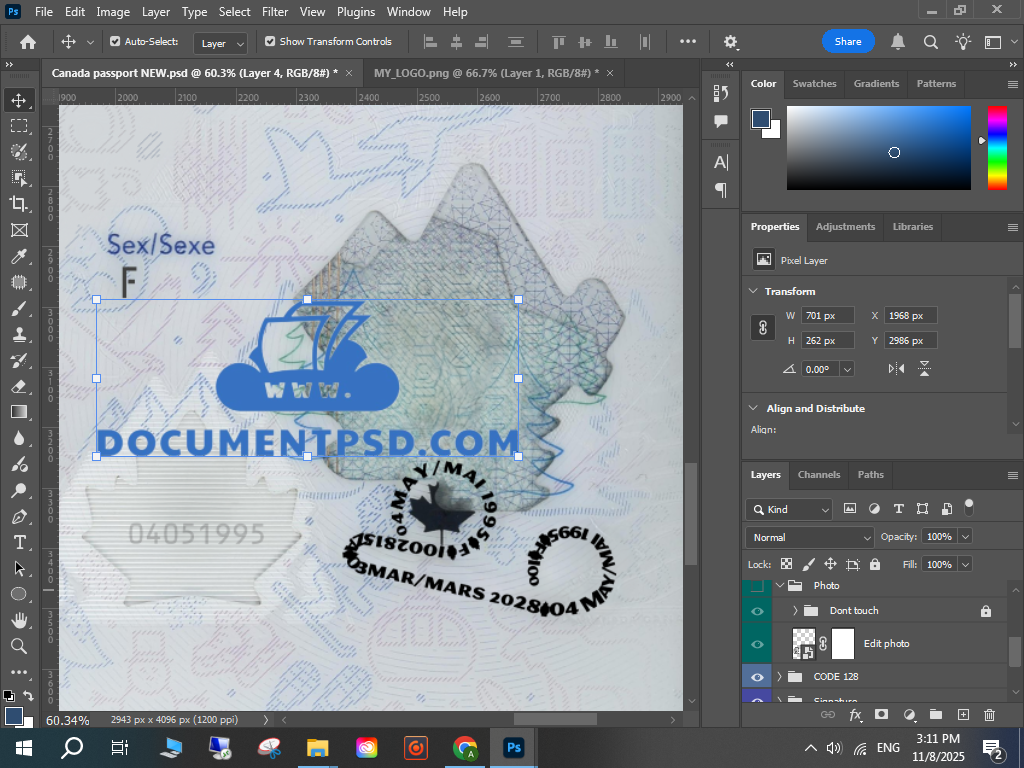Select the Eyedropper tool

tap(18, 256)
